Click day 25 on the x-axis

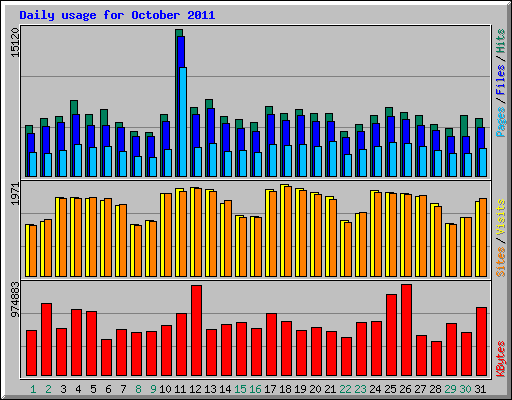pos(390,389)
